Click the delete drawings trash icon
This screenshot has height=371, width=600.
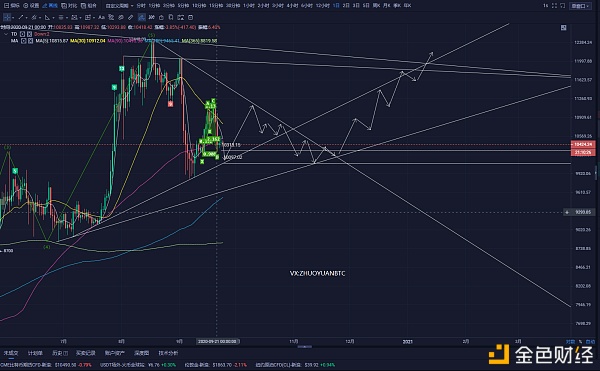[x=171, y=17]
